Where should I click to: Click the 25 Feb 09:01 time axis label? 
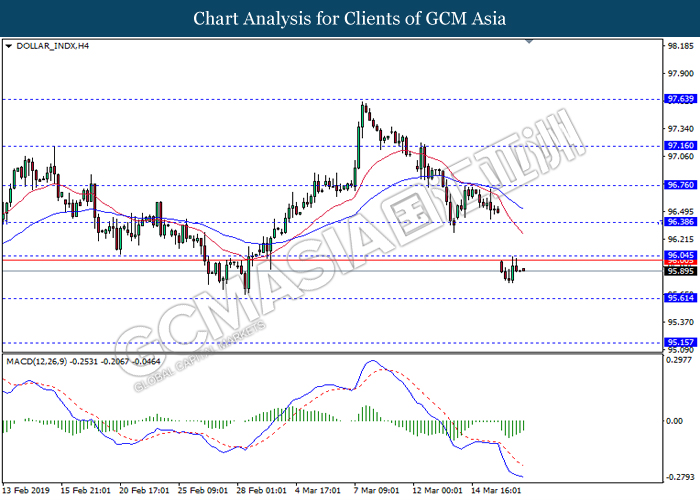[203, 490]
